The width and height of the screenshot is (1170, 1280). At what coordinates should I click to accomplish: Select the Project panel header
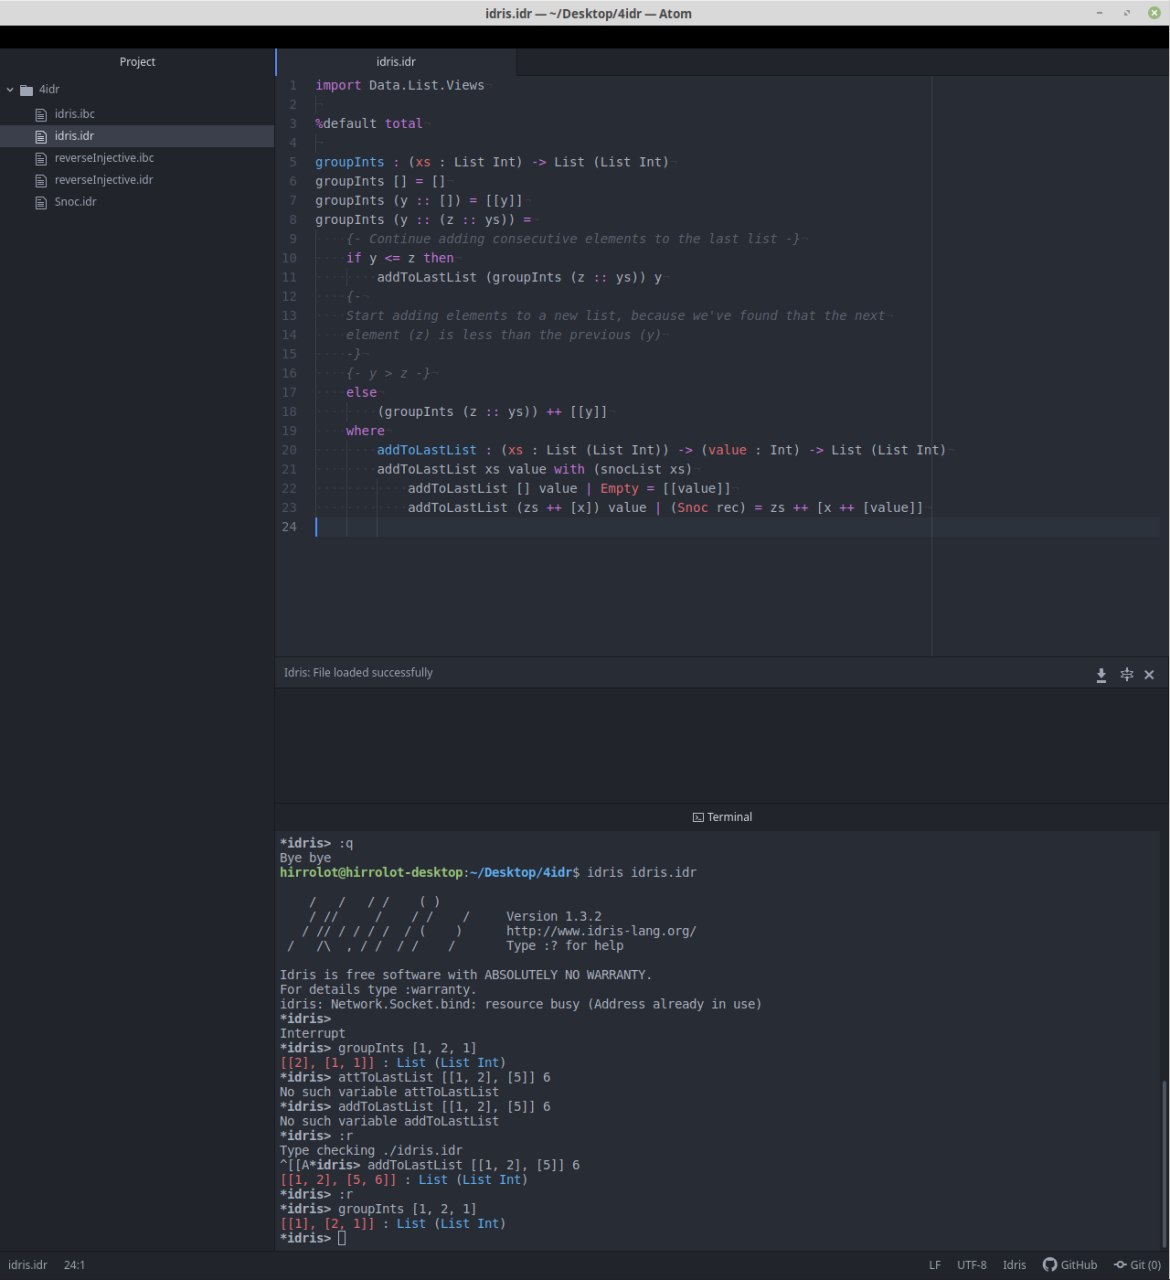coord(137,62)
